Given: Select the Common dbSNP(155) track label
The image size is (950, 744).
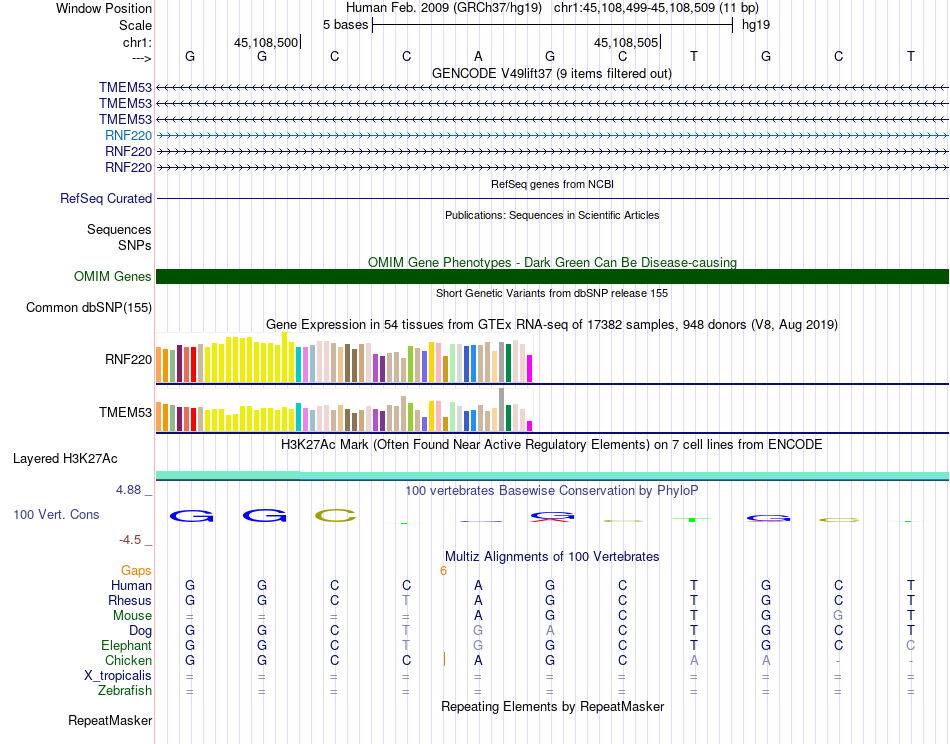Looking at the screenshot, I should tap(89, 308).
